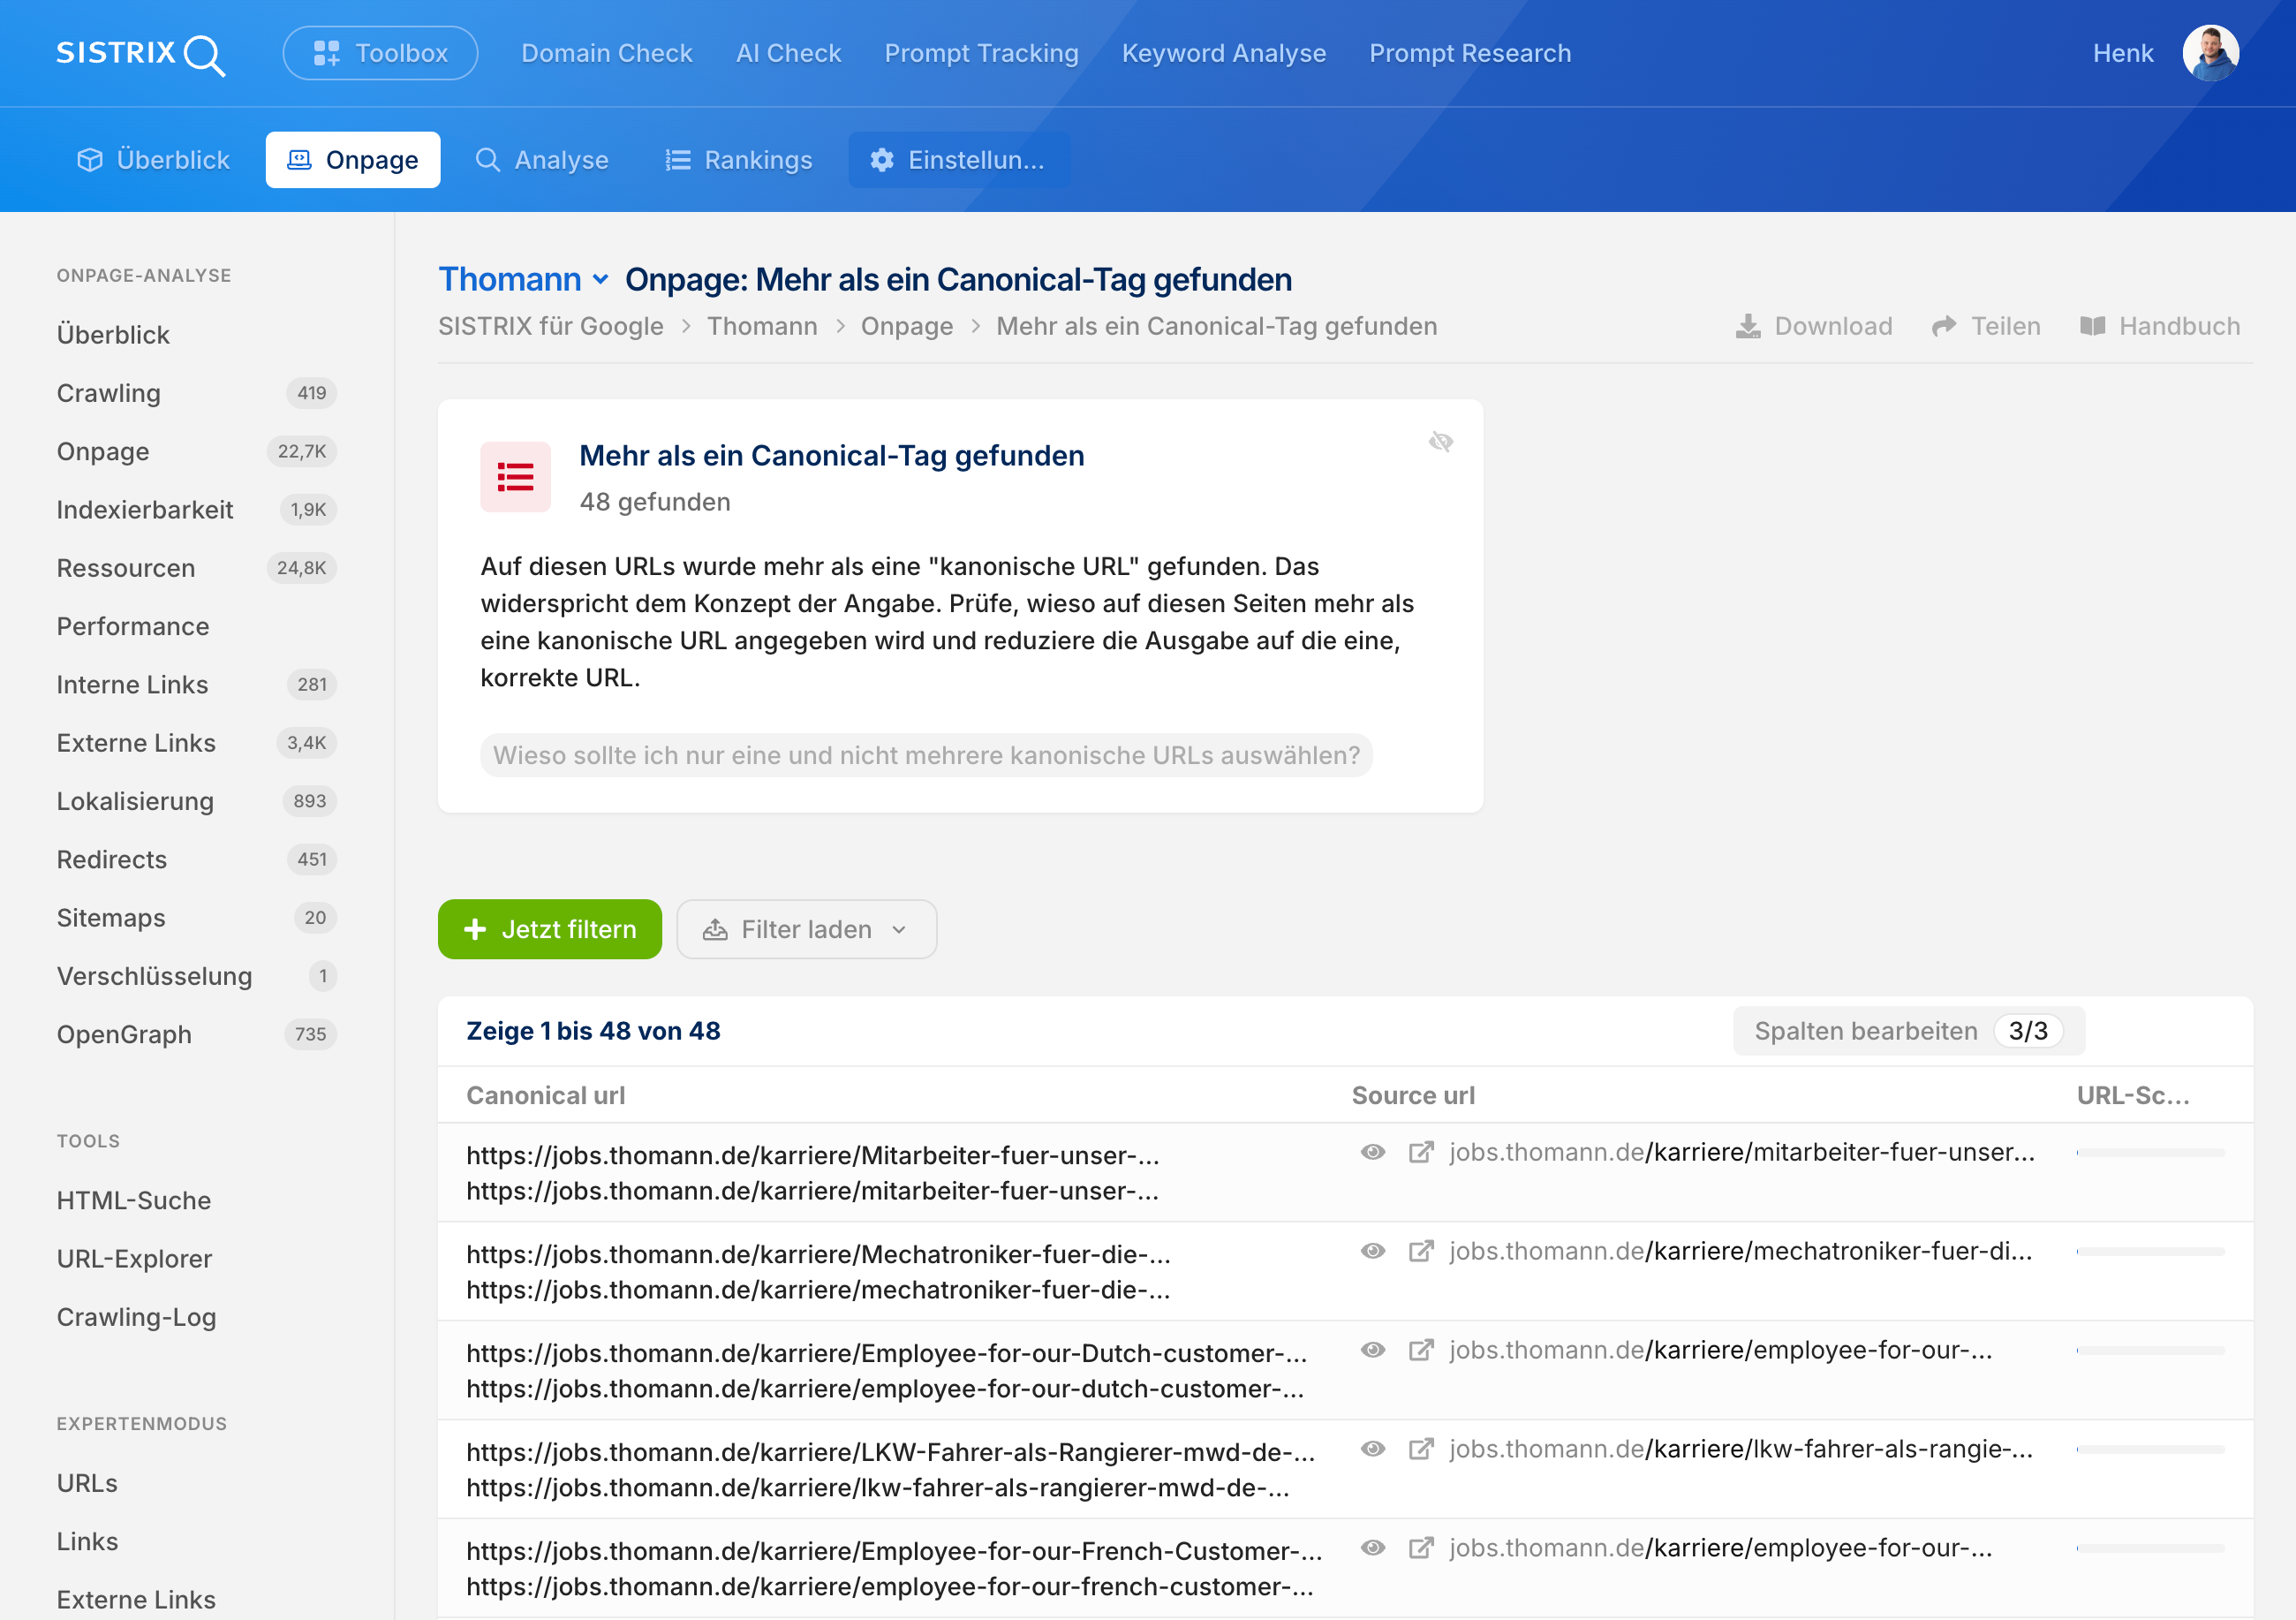Click the Teilen share icon
Screen dimensions: 2296x1620
[1943, 326]
